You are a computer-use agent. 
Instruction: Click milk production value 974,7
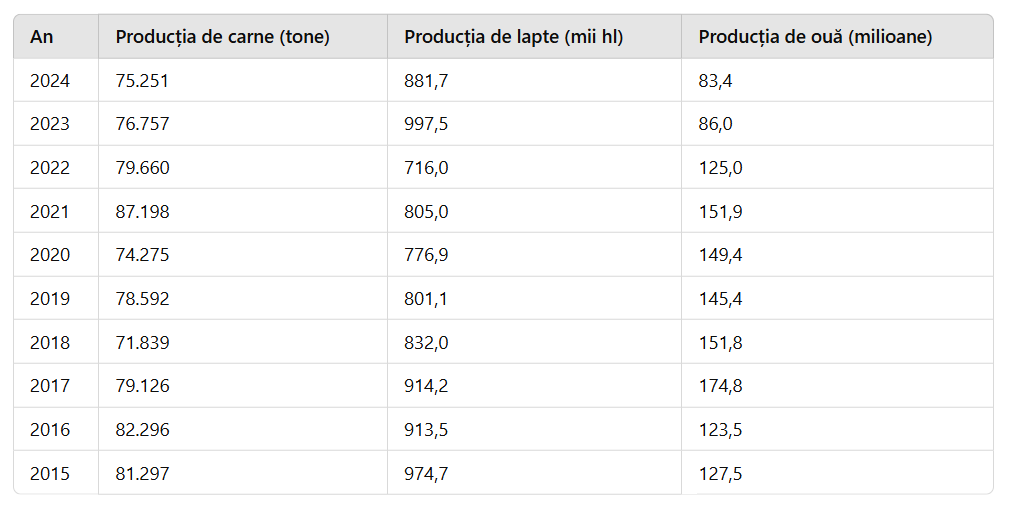[x=426, y=474]
